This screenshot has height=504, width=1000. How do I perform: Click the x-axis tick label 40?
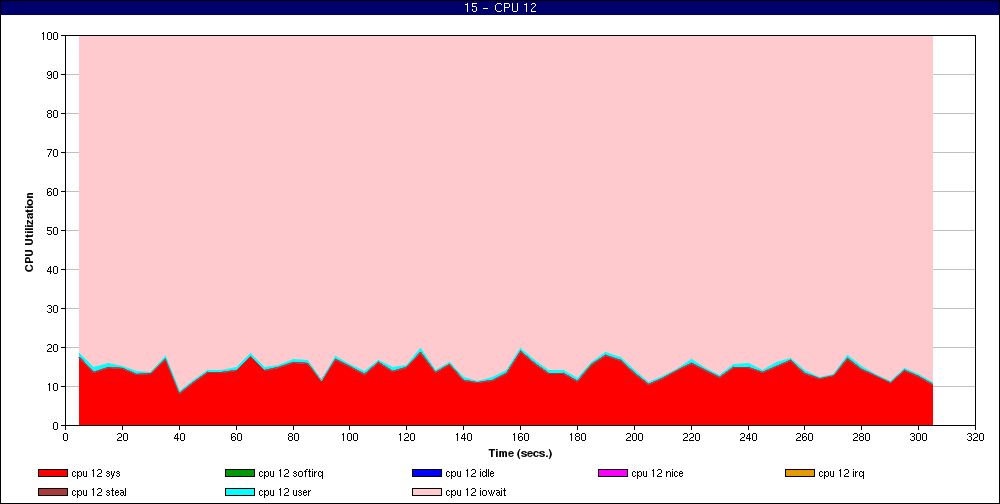click(x=179, y=437)
